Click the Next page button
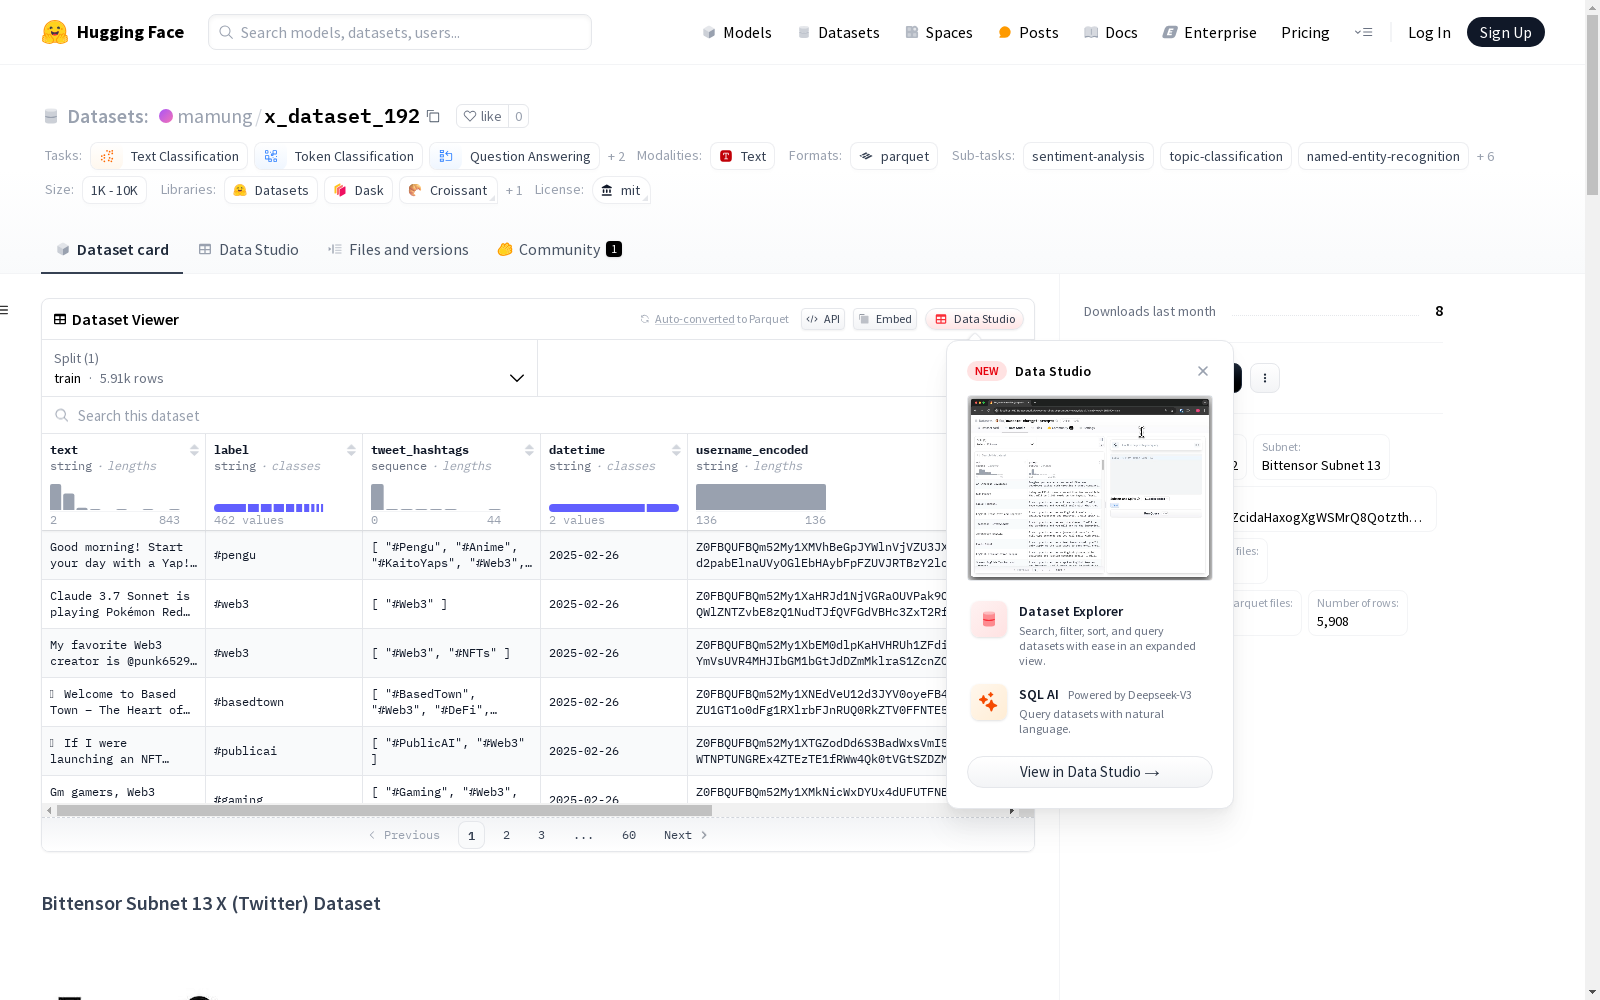The image size is (1600, 1000). (x=686, y=835)
